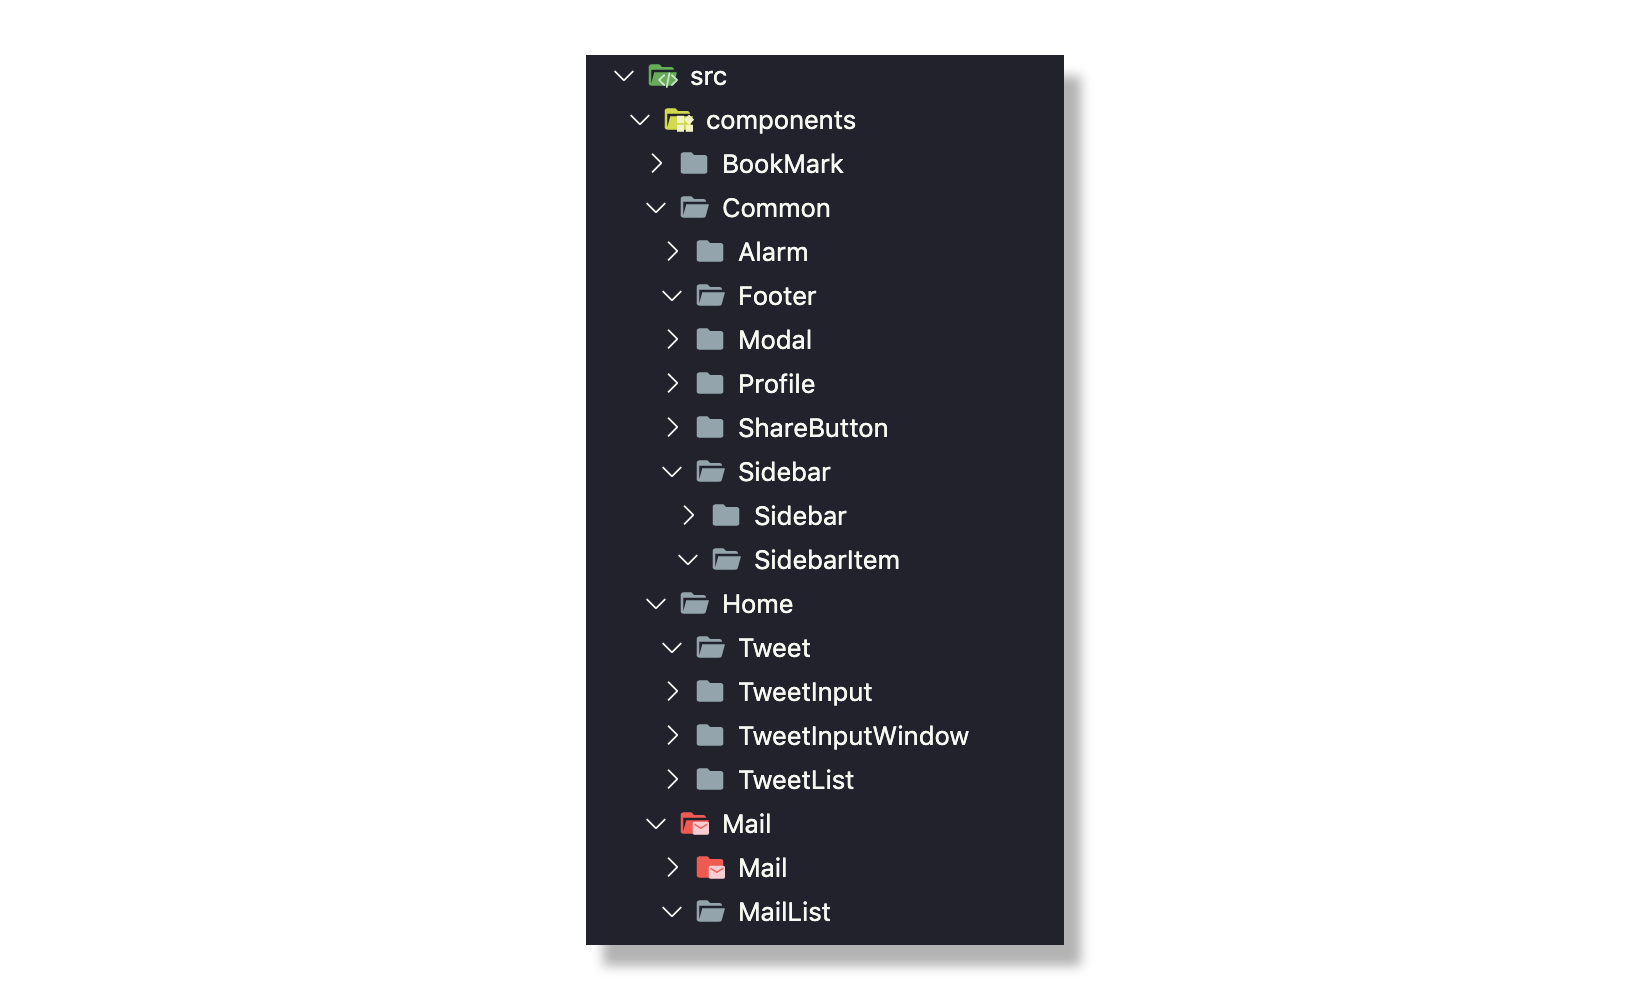Select the Footer folder label
The image size is (1650, 1000).
pyautogui.click(x=777, y=296)
